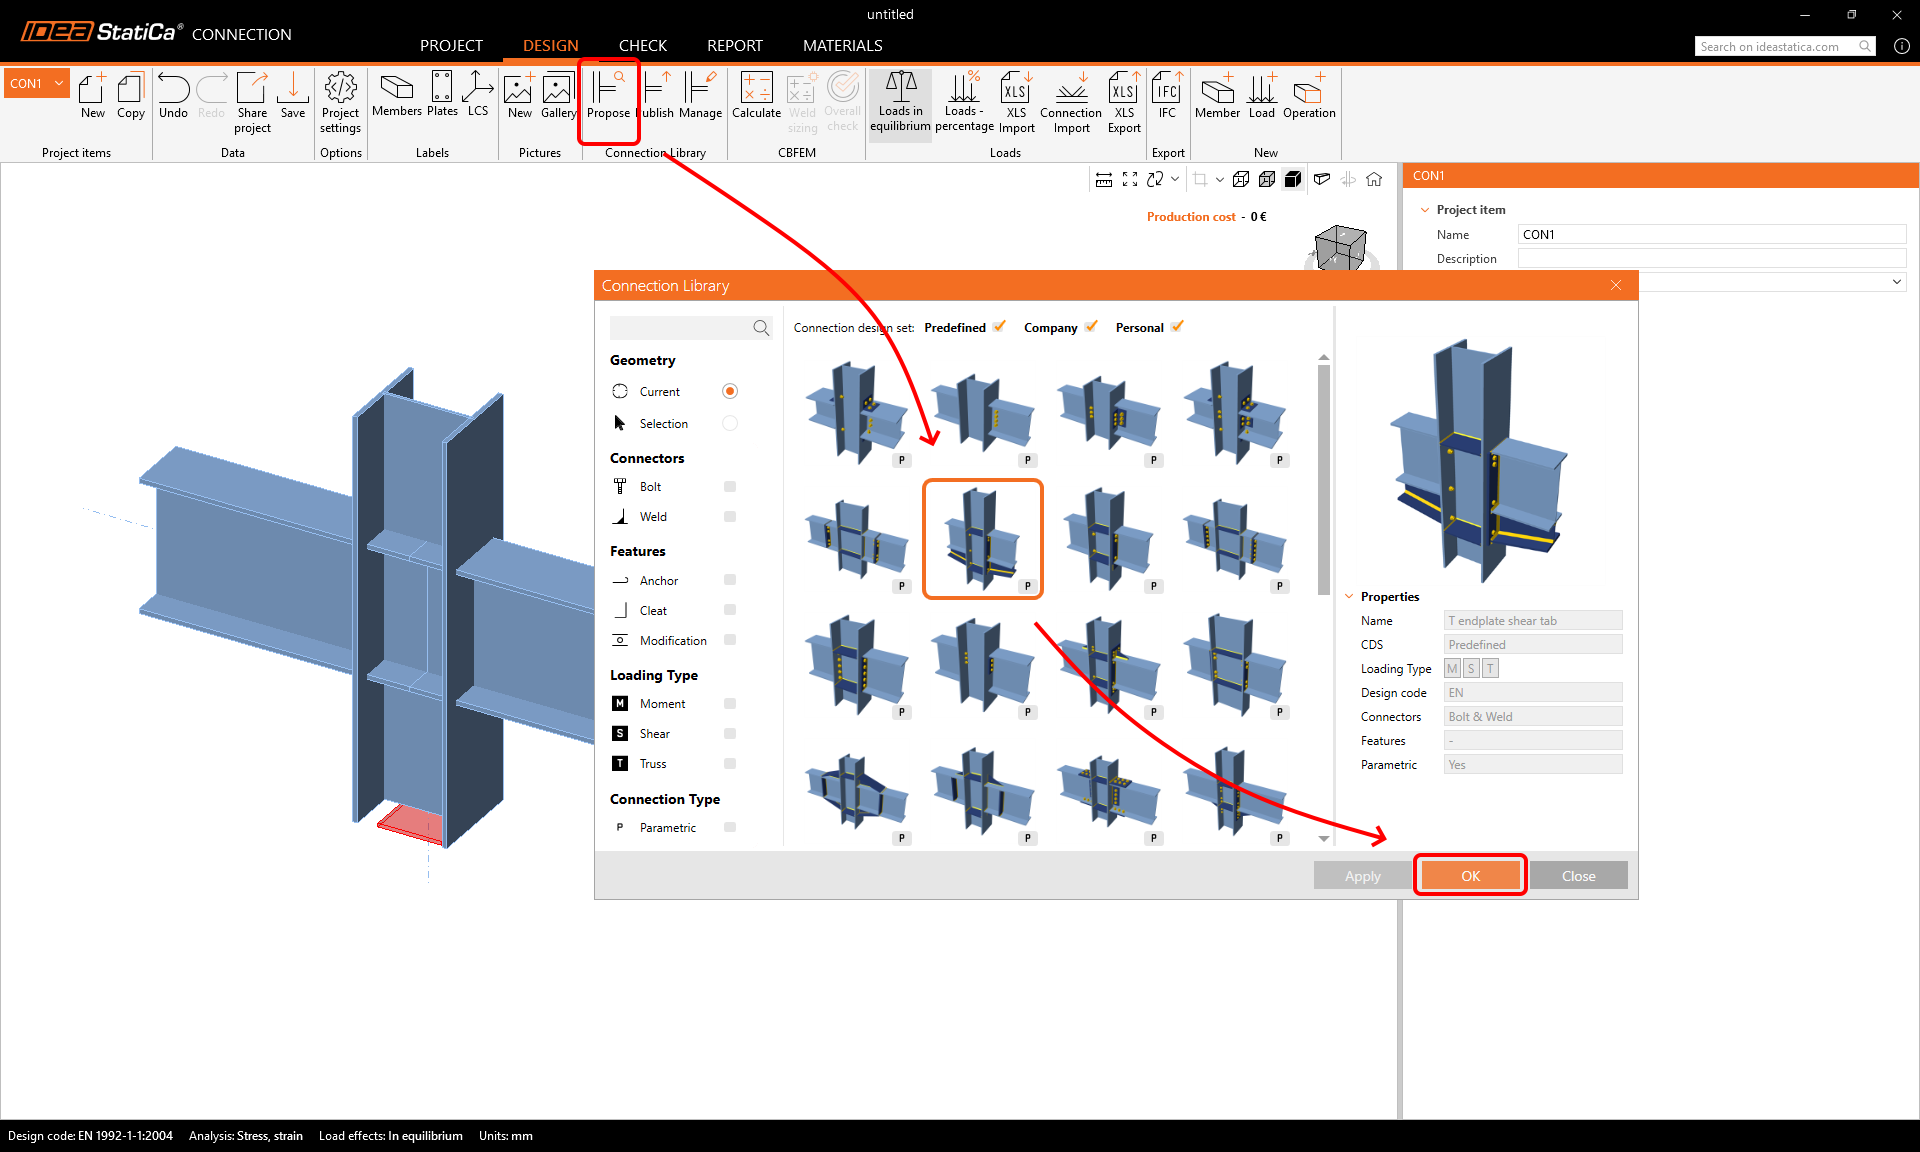Click the Members label icon
Image resolution: width=1920 pixels, height=1152 pixels.
(396, 95)
